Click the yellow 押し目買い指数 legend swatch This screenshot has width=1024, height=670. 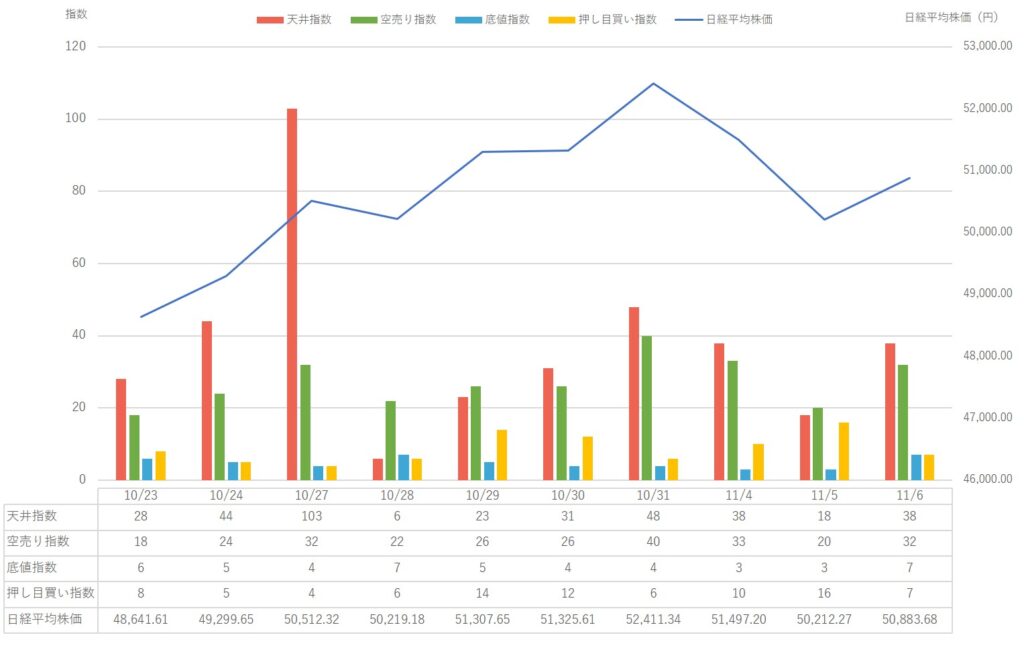pyautogui.click(x=563, y=19)
